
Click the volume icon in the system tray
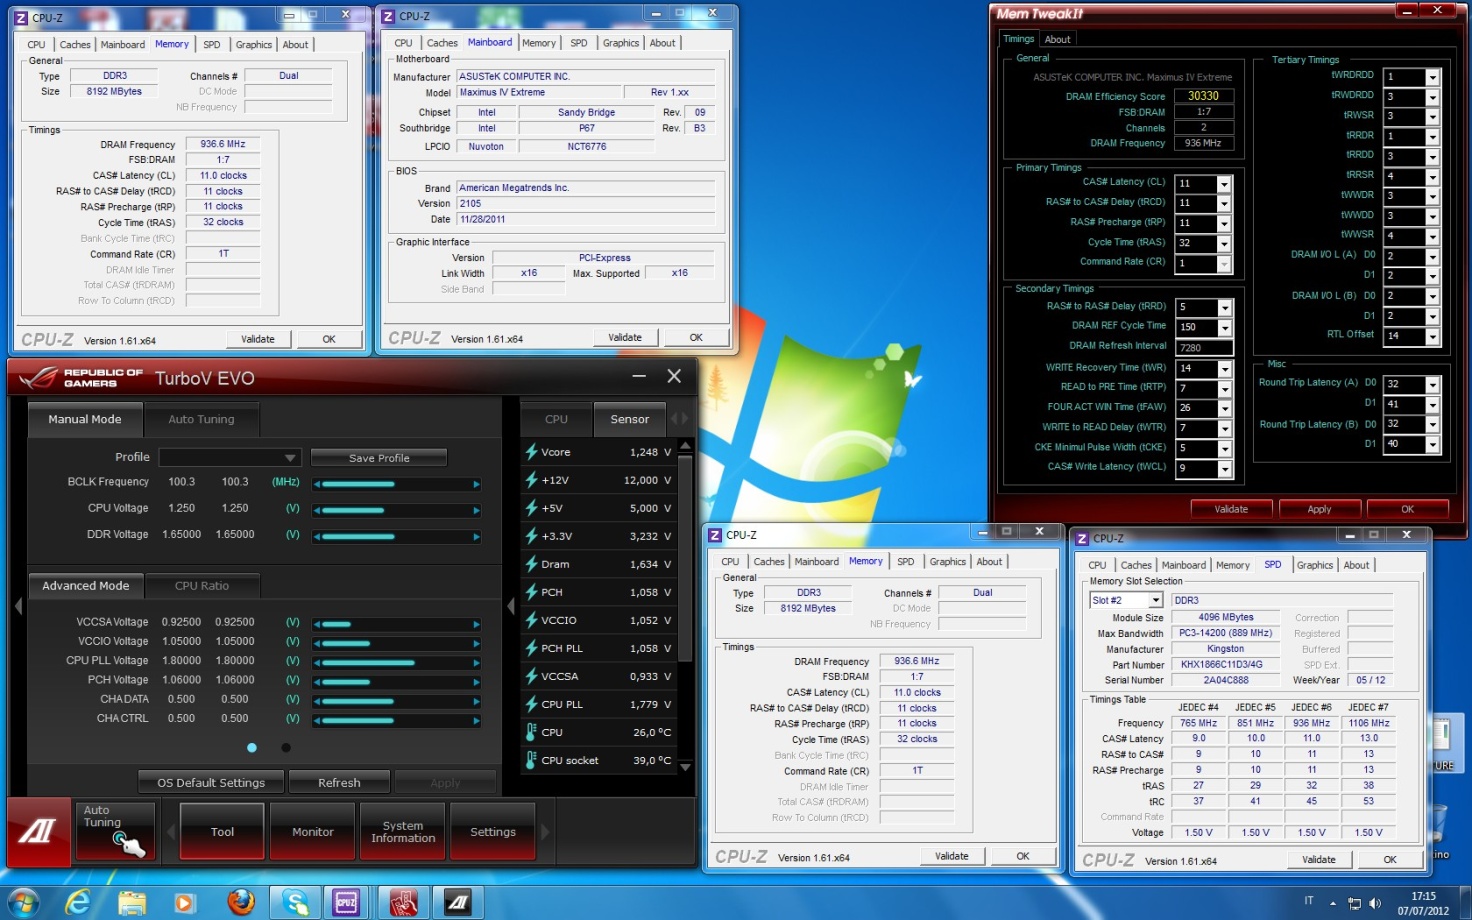pos(1375,903)
